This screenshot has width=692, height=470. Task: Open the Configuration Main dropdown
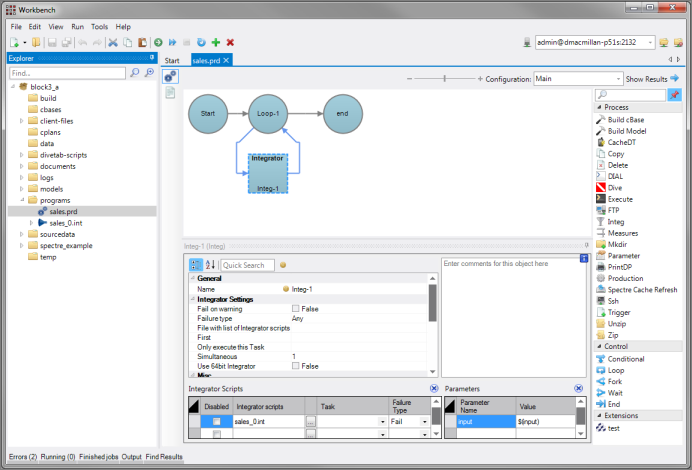tap(618, 79)
